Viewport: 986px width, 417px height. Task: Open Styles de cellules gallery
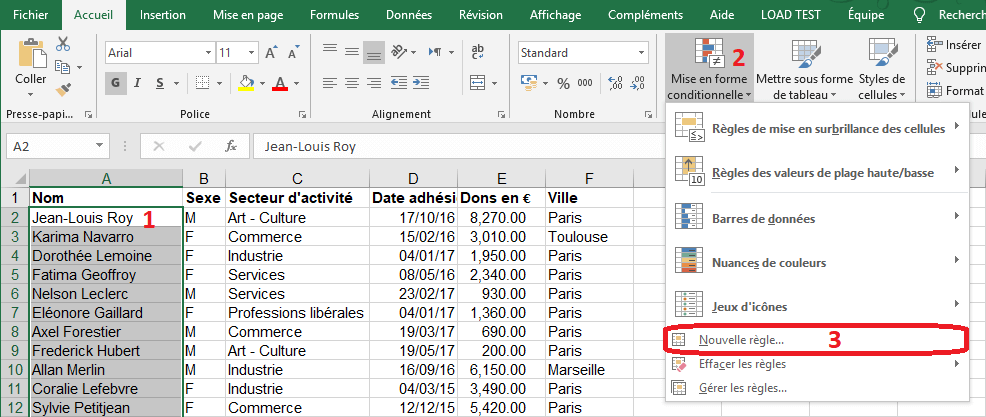click(x=882, y=69)
